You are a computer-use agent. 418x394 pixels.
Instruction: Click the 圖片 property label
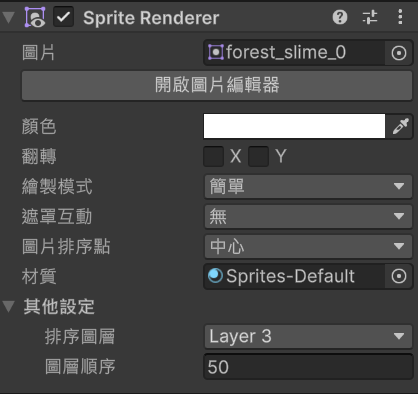[x=38, y=53]
